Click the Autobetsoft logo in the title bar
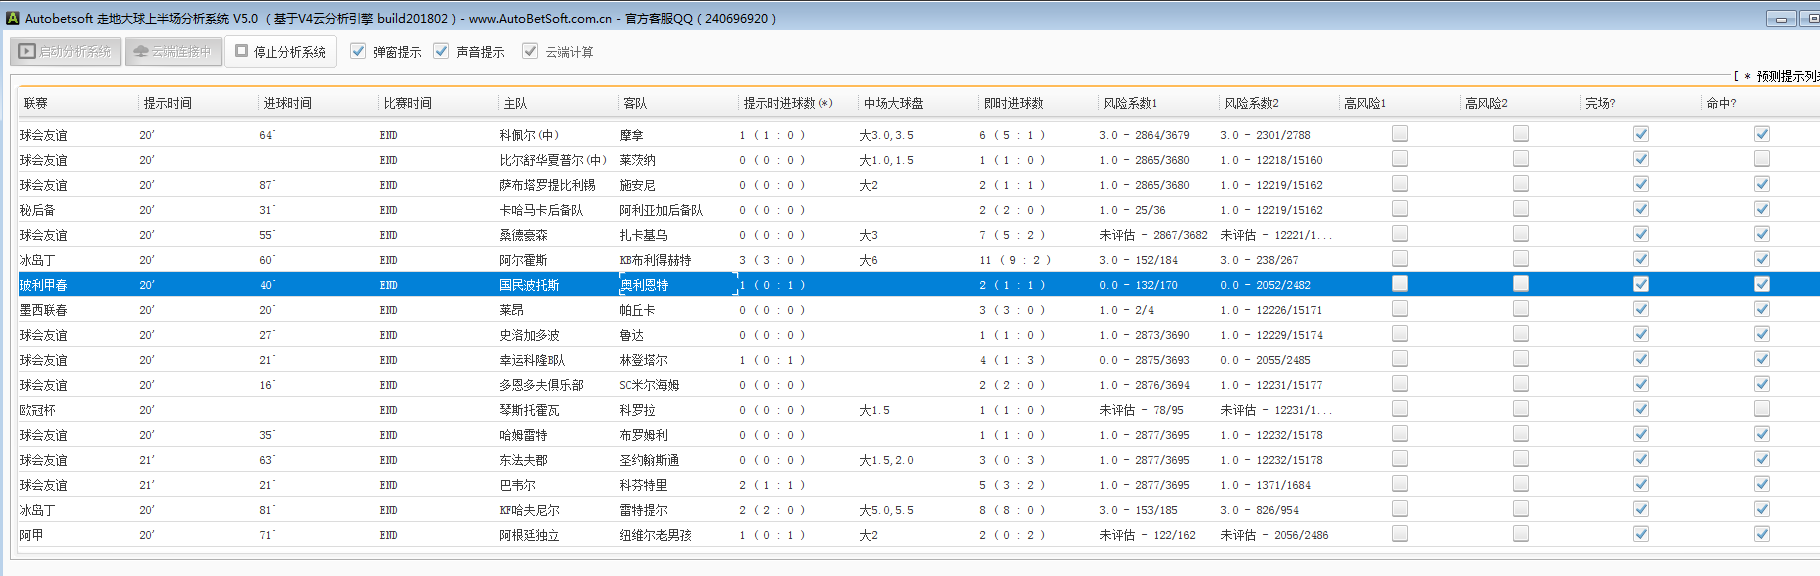This screenshot has height=576, width=1820. pyautogui.click(x=12, y=18)
